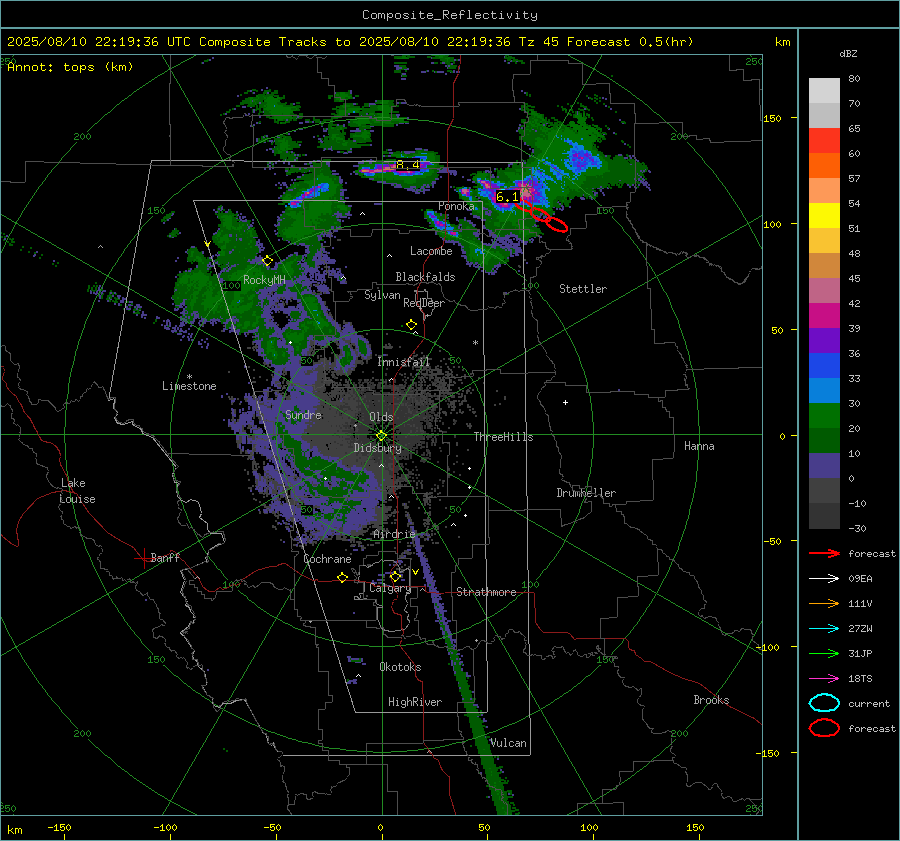The image size is (900, 841).
Task: Select the storm top label 6.1
Action: click(507, 197)
